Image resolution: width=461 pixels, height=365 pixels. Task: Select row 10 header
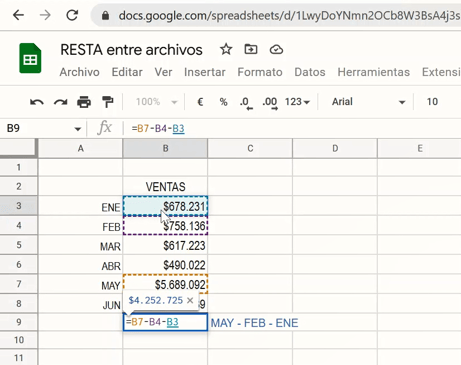tap(19, 340)
